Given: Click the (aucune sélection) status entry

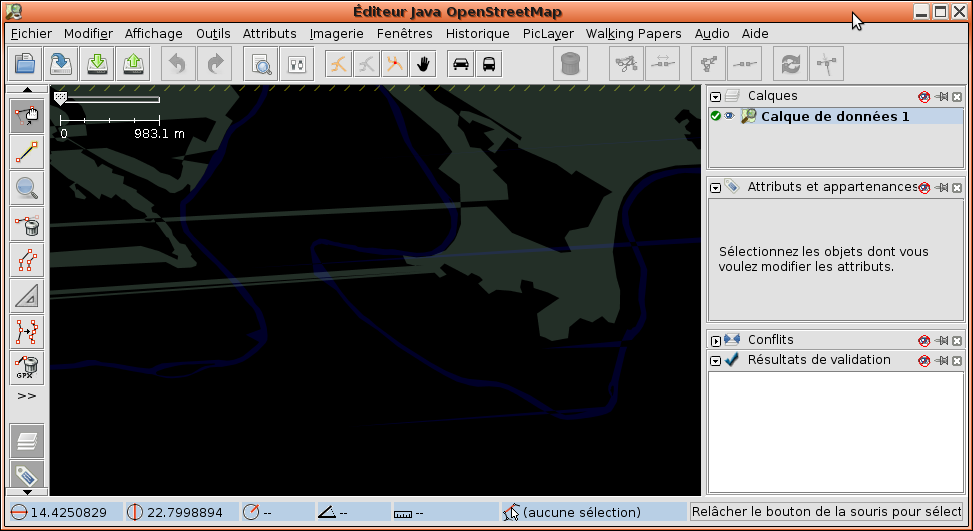Looking at the screenshot, I should click(x=593, y=512).
